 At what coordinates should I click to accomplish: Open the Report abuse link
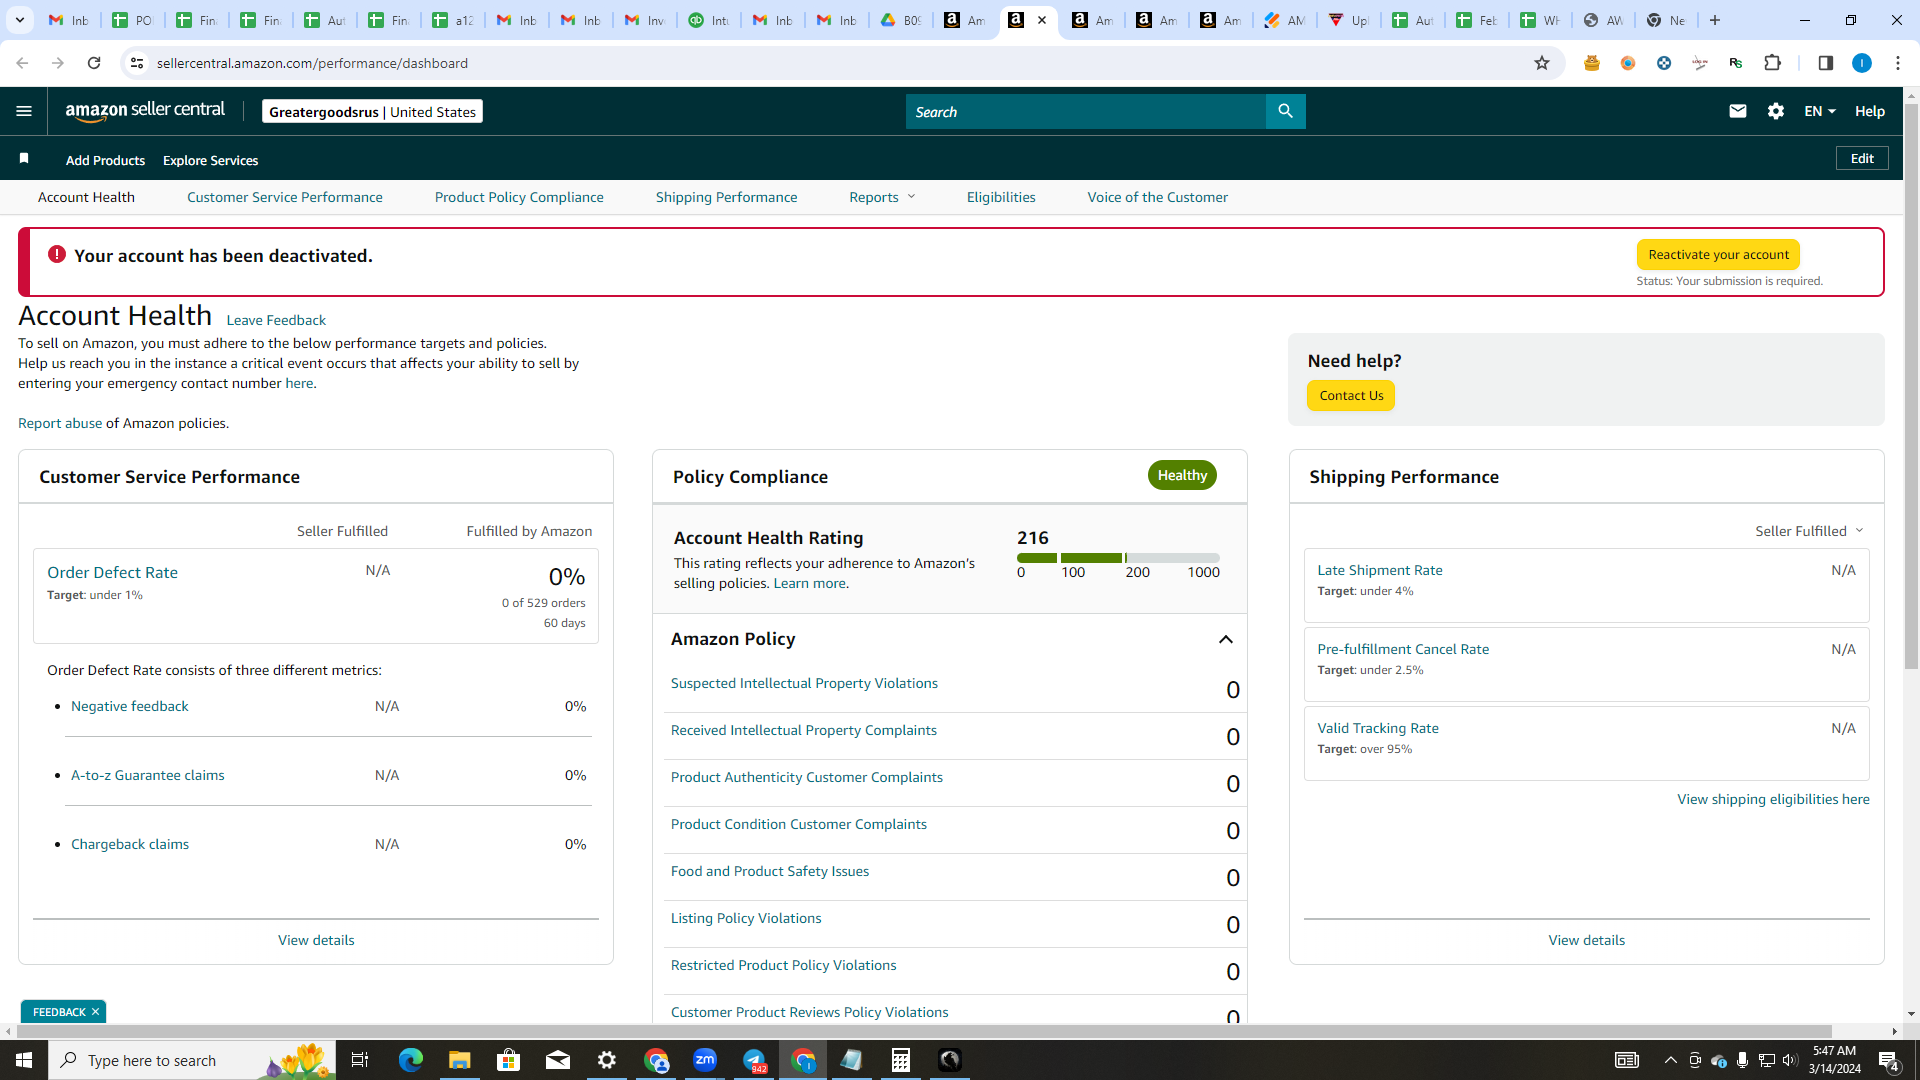(60, 423)
